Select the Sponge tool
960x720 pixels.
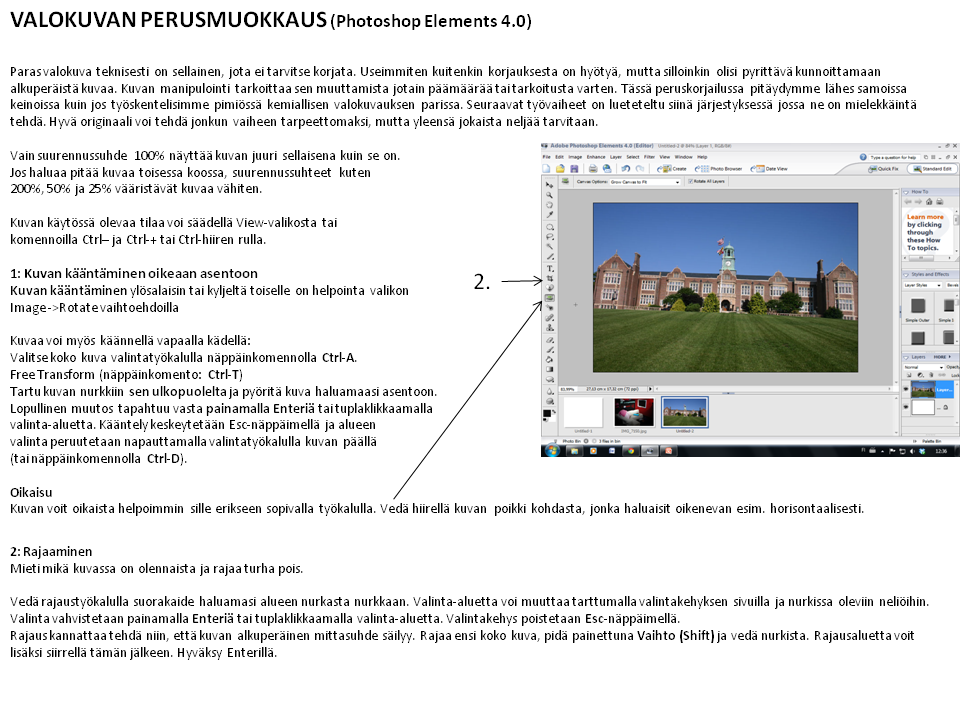pos(550,402)
